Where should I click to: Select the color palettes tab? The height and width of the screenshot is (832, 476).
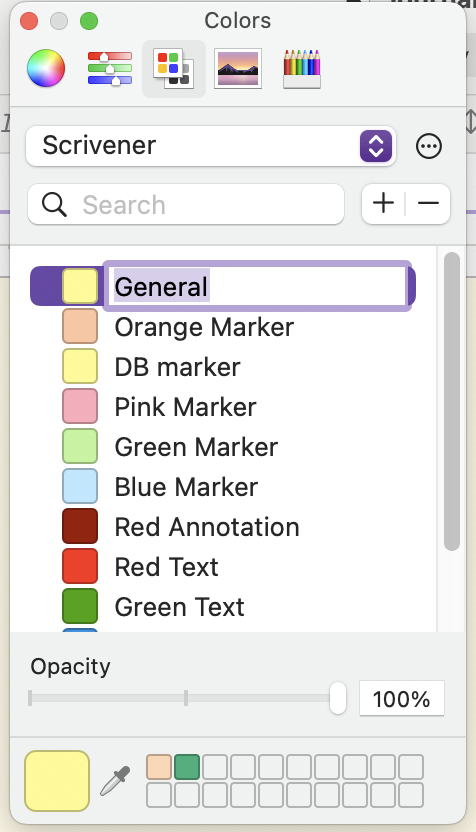click(x=174, y=69)
